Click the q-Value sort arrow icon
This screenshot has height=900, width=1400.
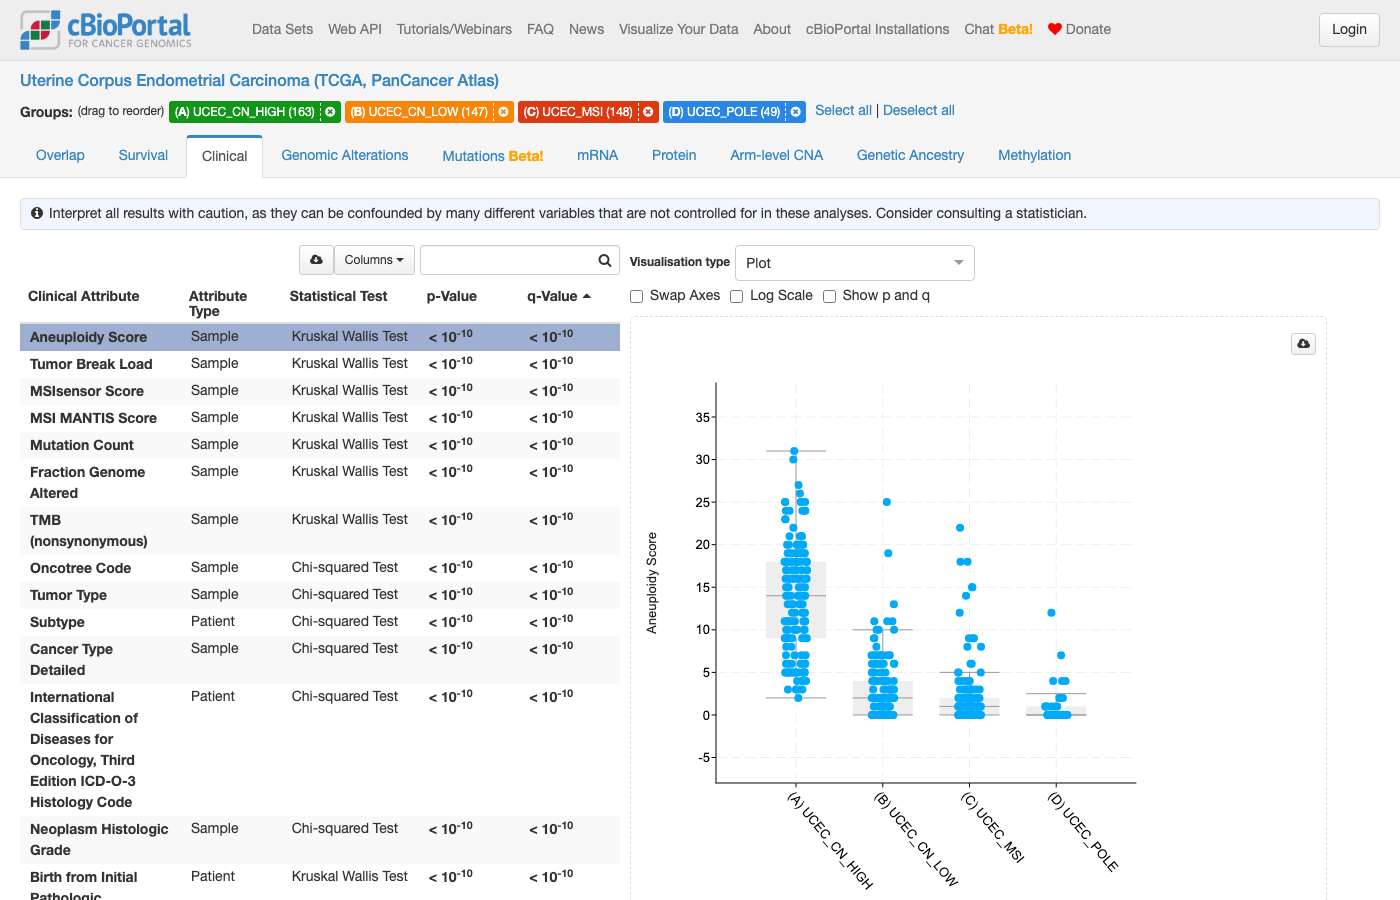pos(587,296)
